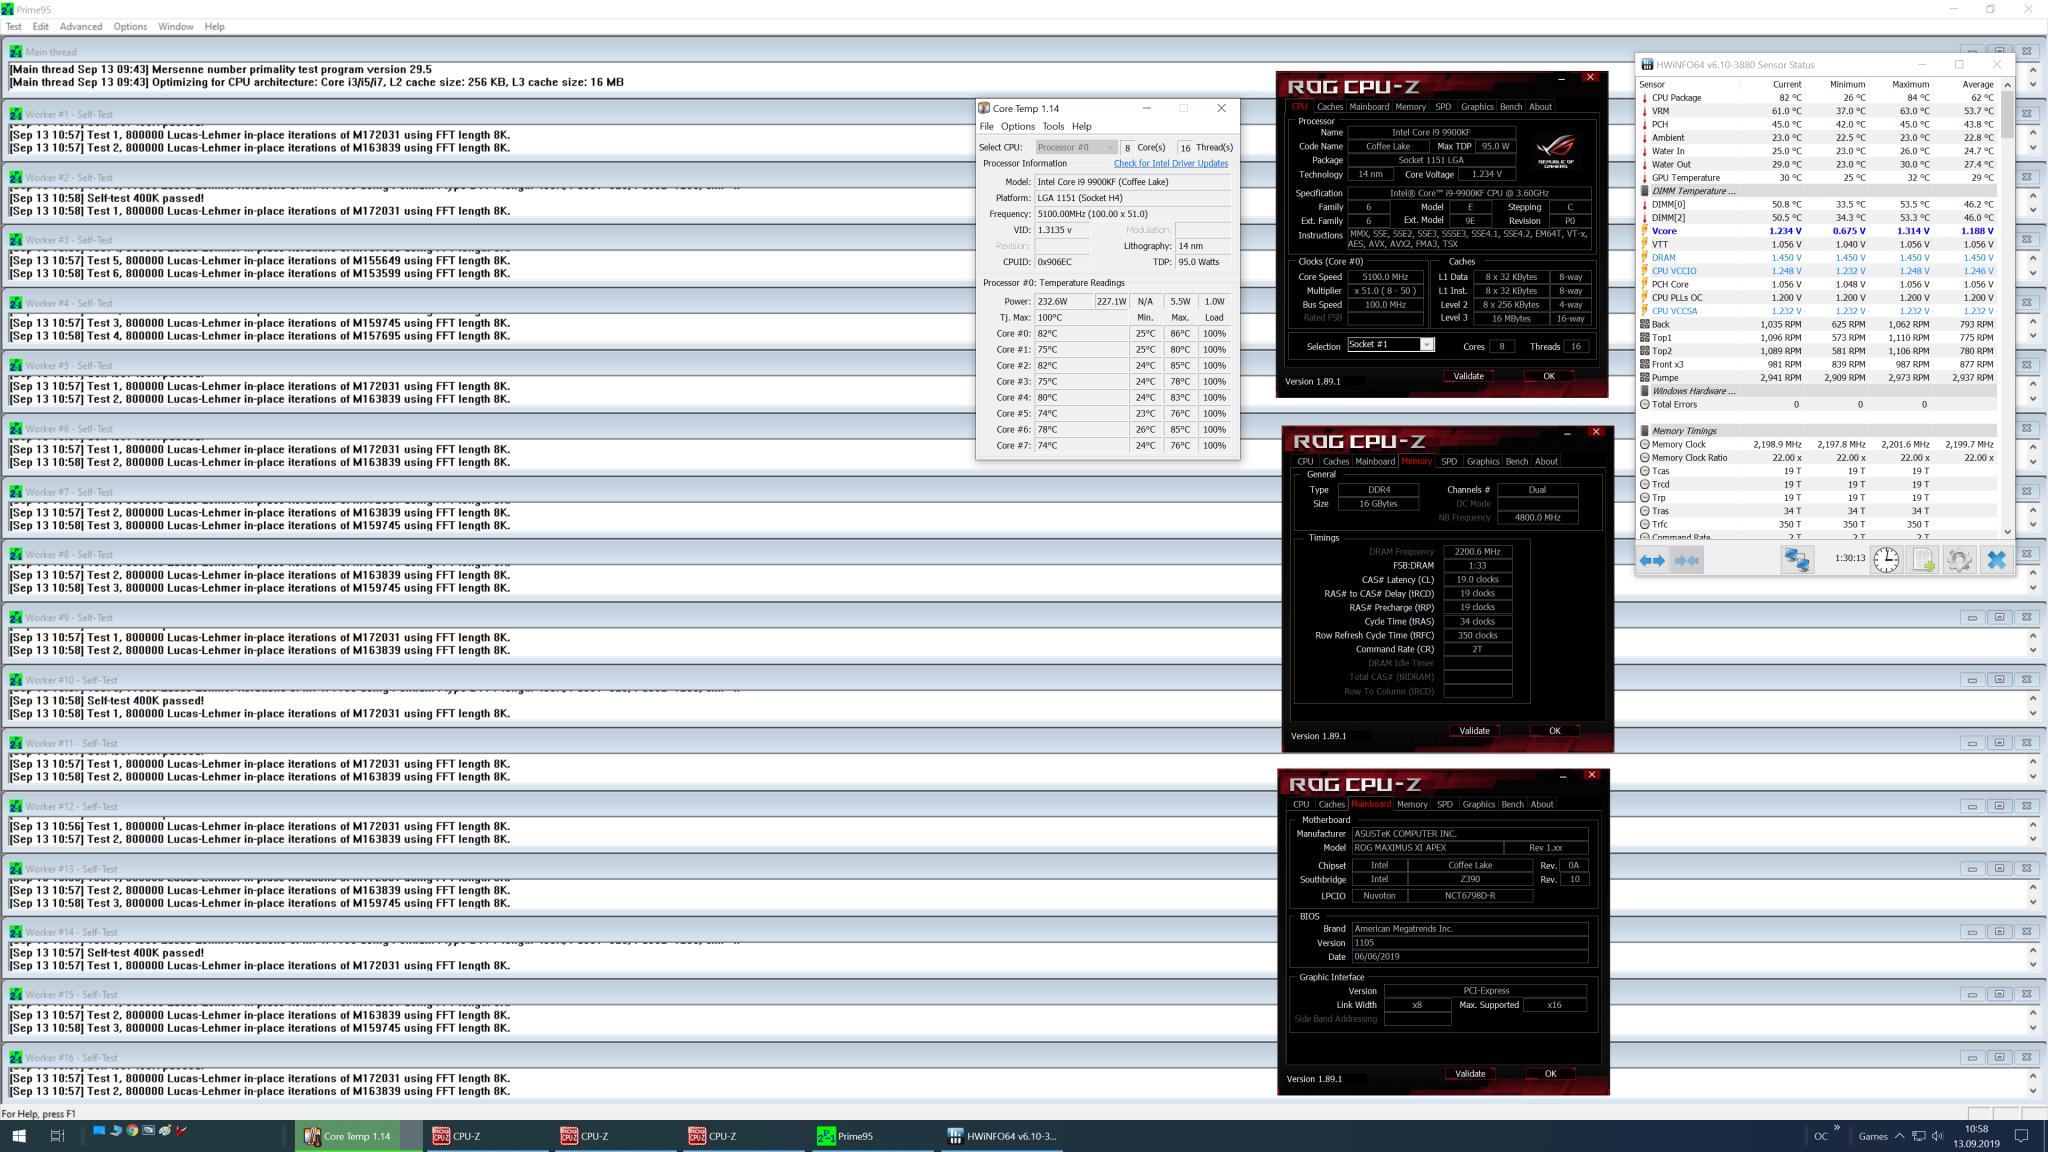Click HWiNFO remote network monitors icon
2048x1152 pixels.
[1796, 560]
